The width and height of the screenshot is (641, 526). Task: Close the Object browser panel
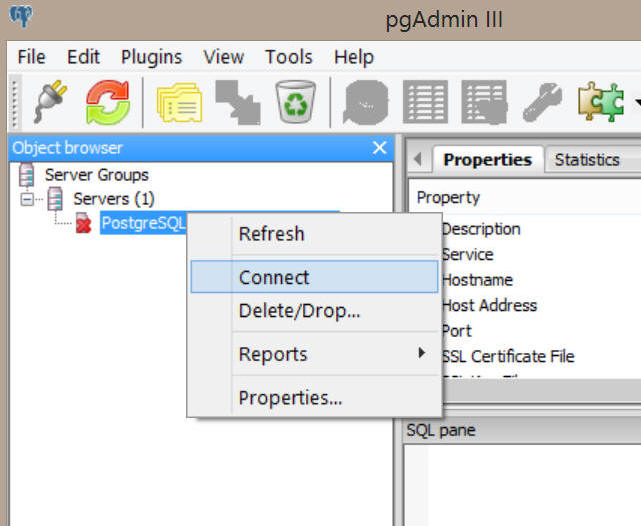[x=380, y=148]
